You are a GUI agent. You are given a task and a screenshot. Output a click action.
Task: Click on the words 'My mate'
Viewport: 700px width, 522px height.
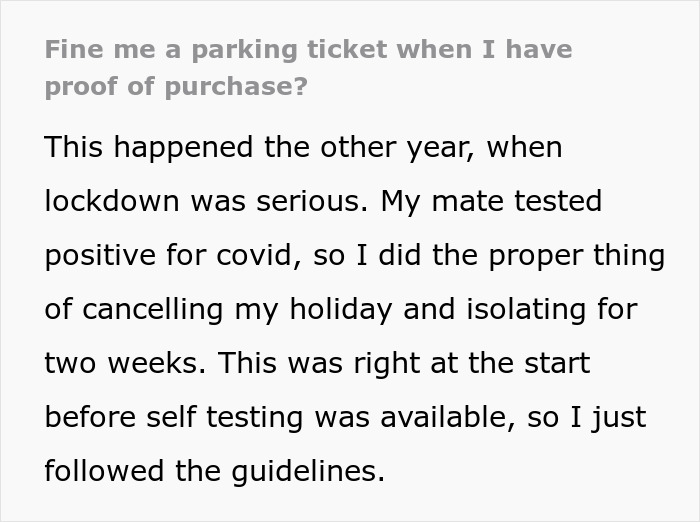[423, 201]
